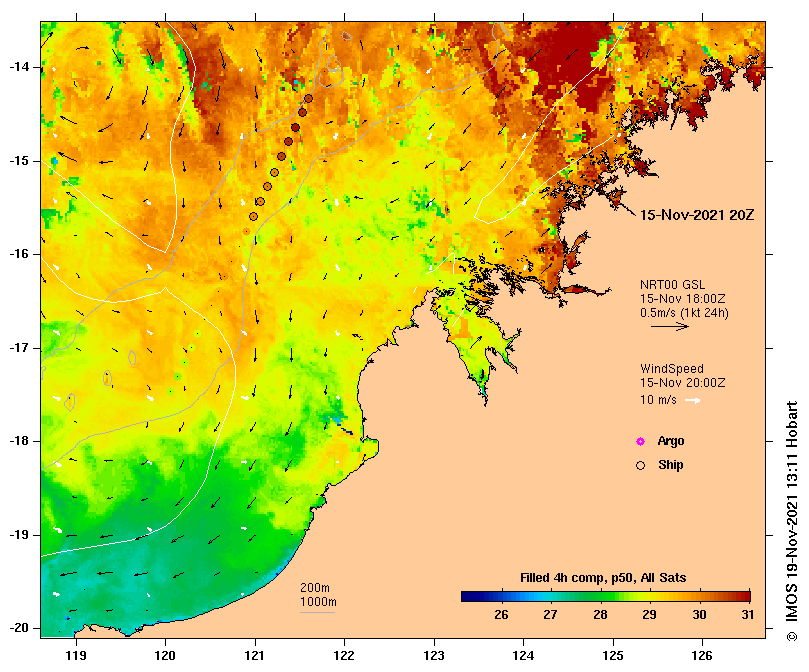Click the longitude axis label '119'
This screenshot has height=672, width=809.
pos(76,656)
